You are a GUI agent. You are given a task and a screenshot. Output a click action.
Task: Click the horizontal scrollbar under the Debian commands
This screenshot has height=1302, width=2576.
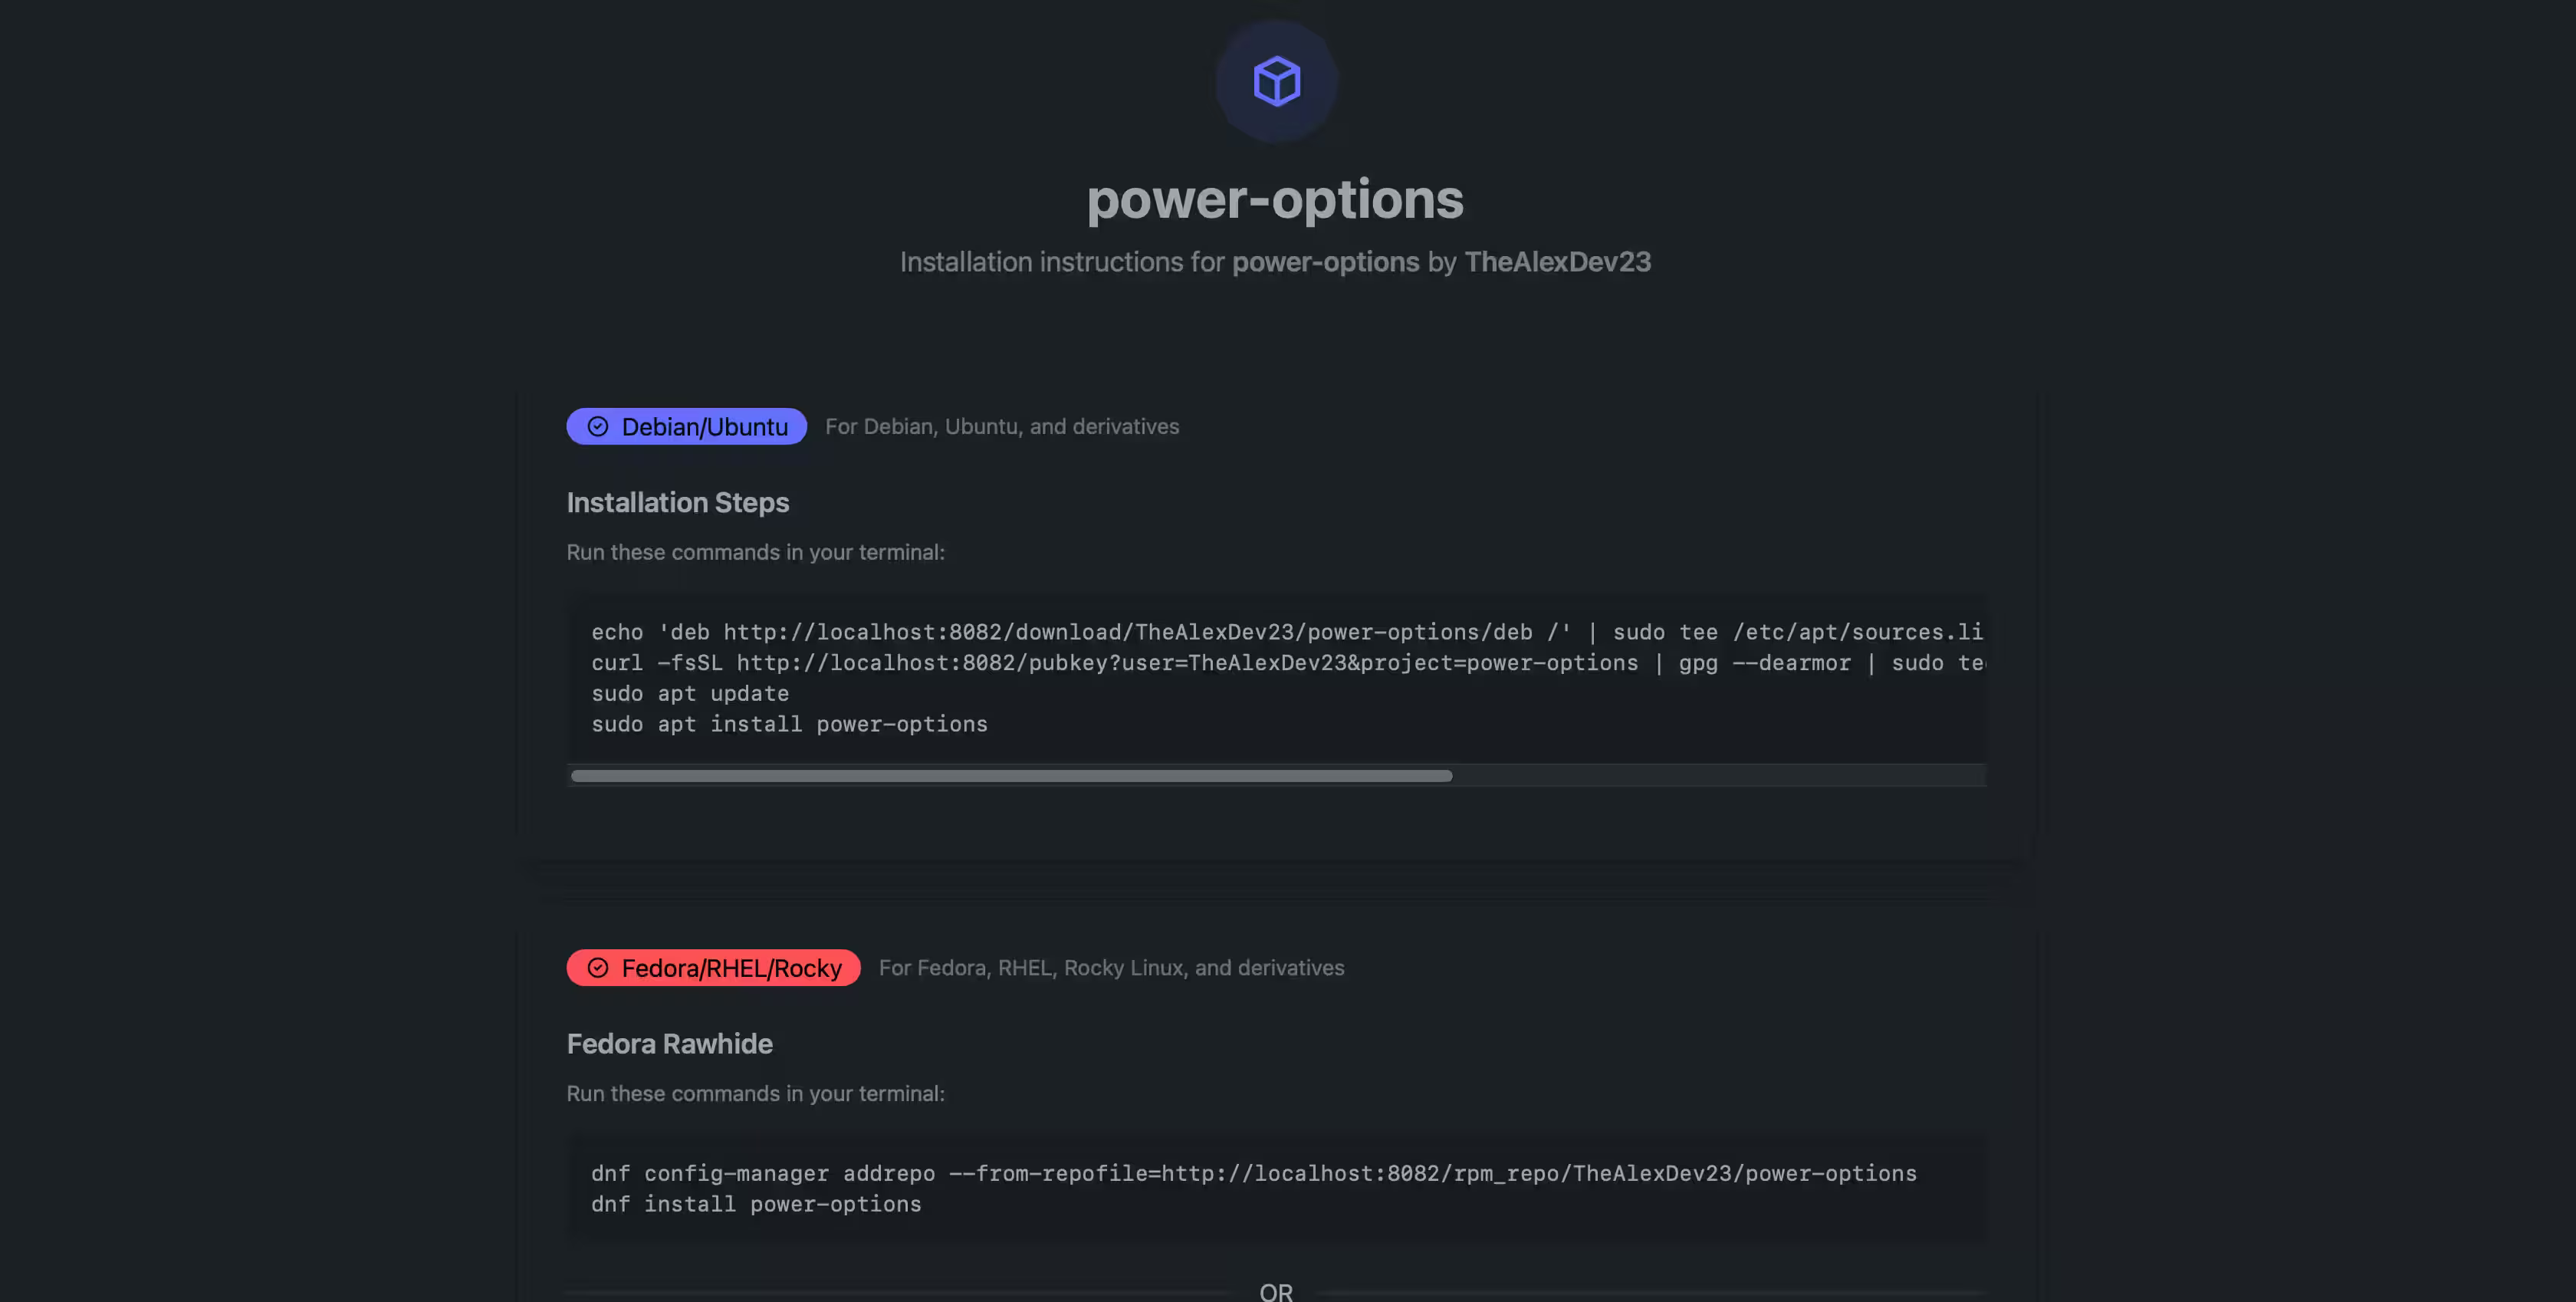point(1010,775)
